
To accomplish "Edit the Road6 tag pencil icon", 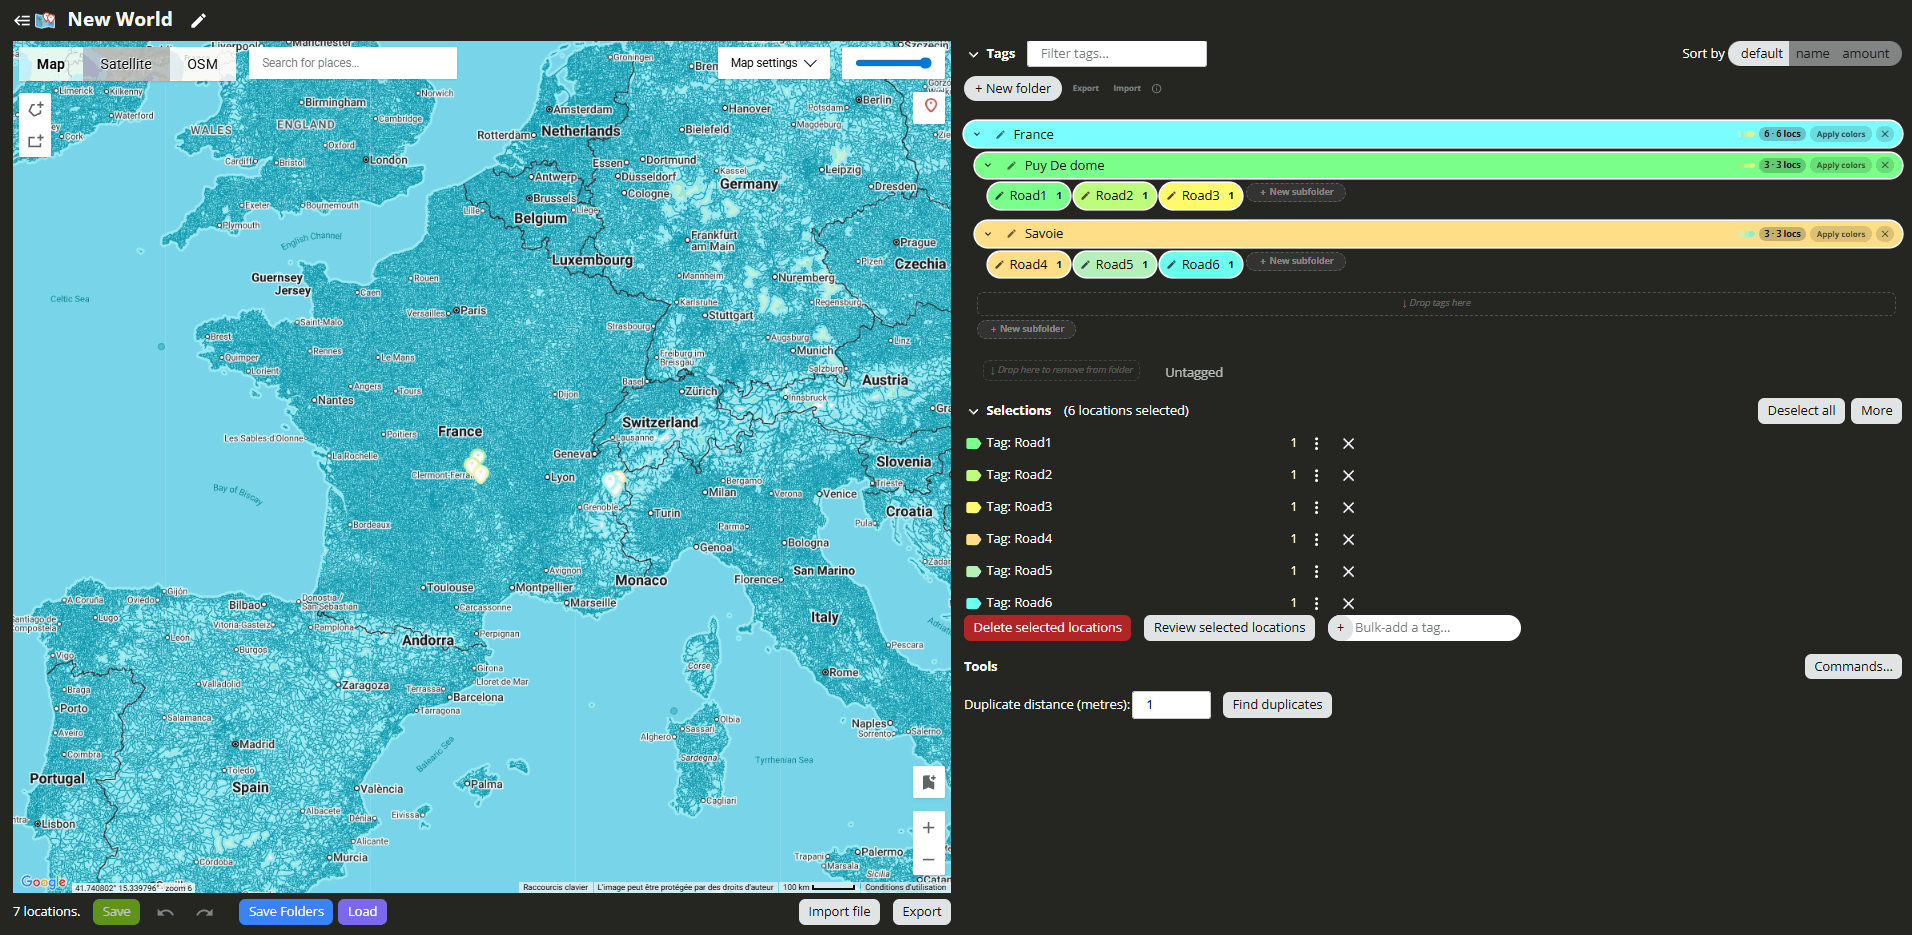I will point(1171,265).
